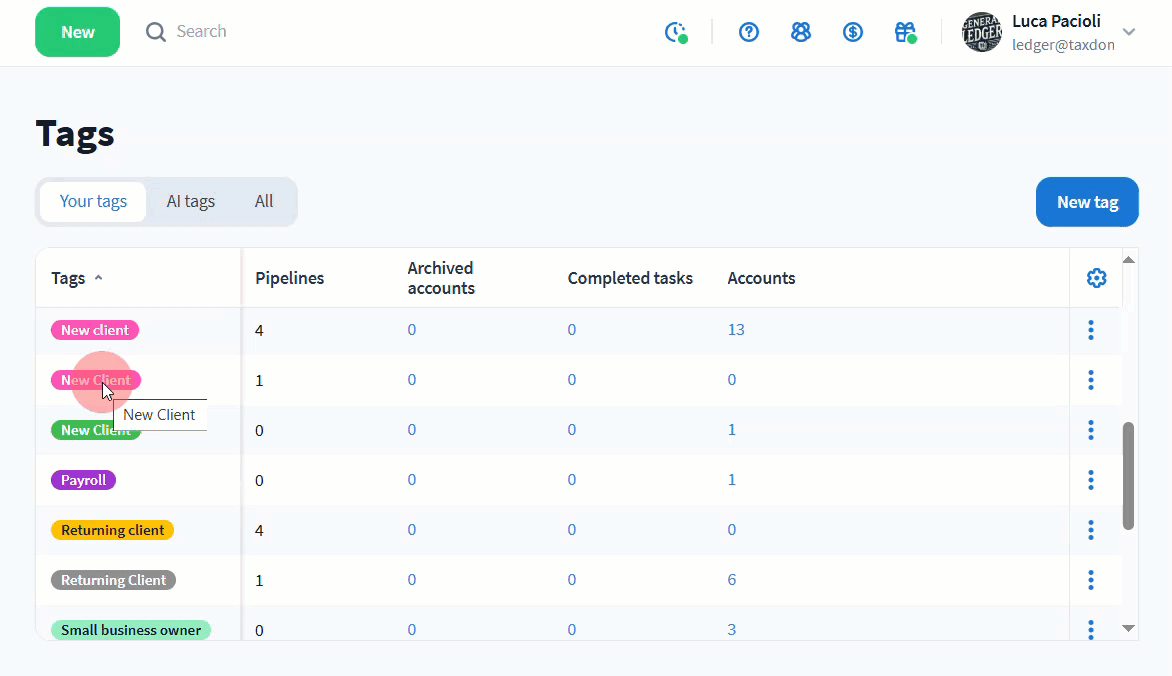
Task: Select the Your tags tab
Action: pyautogui.click(x=93, y=201)
